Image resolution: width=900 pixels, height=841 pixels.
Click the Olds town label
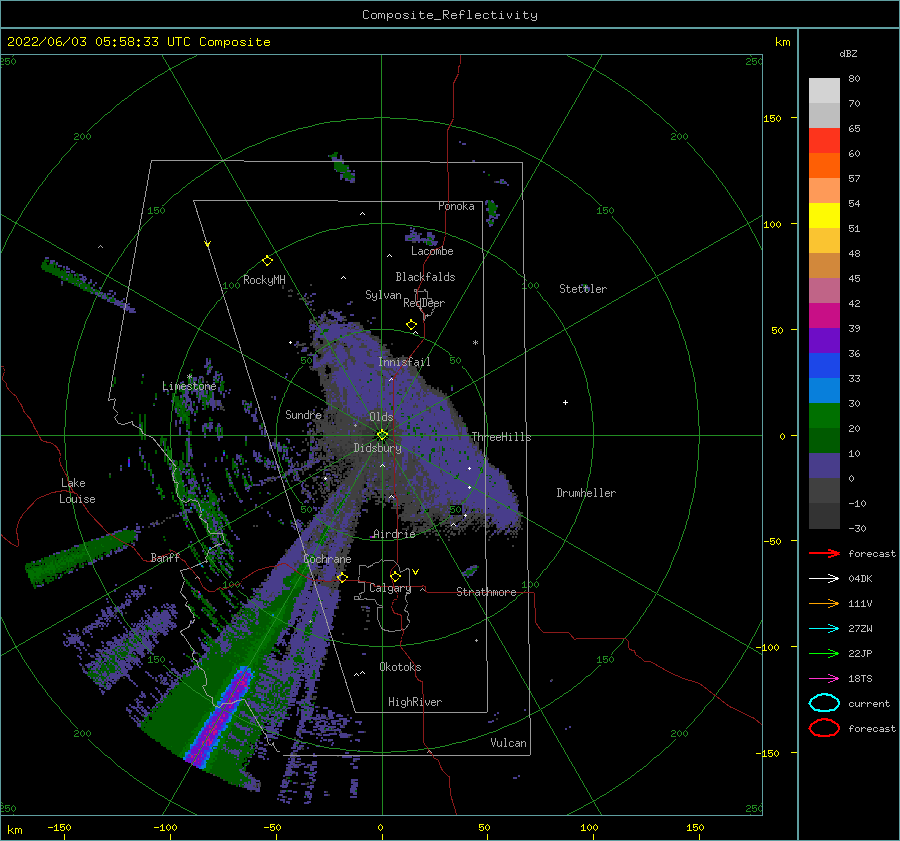[x=381, y=417]
